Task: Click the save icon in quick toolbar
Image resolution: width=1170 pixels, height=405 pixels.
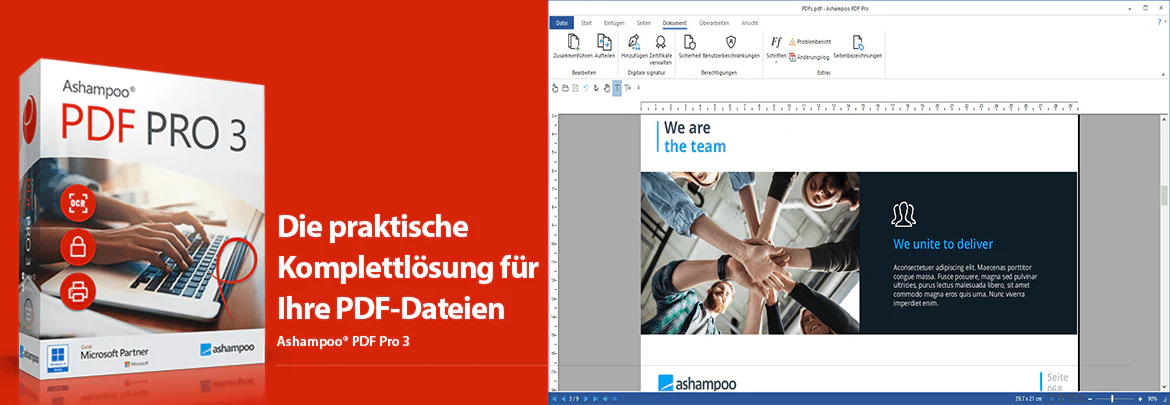Action: point(575,88)
